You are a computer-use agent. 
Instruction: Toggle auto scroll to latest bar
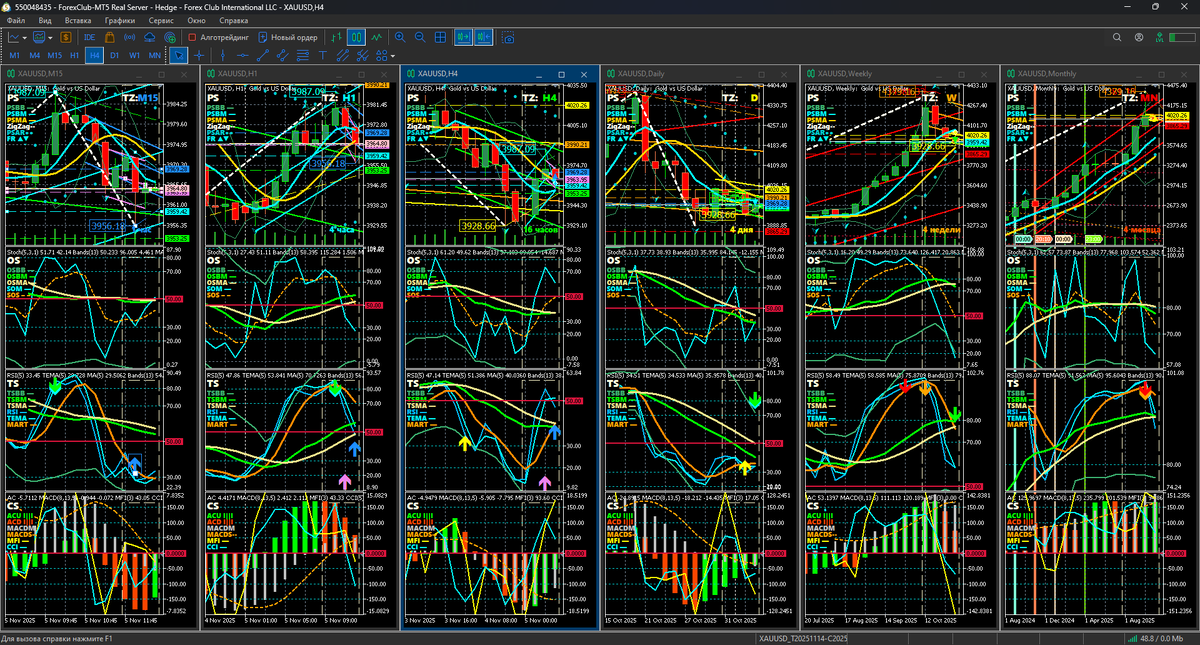(463, 37)
